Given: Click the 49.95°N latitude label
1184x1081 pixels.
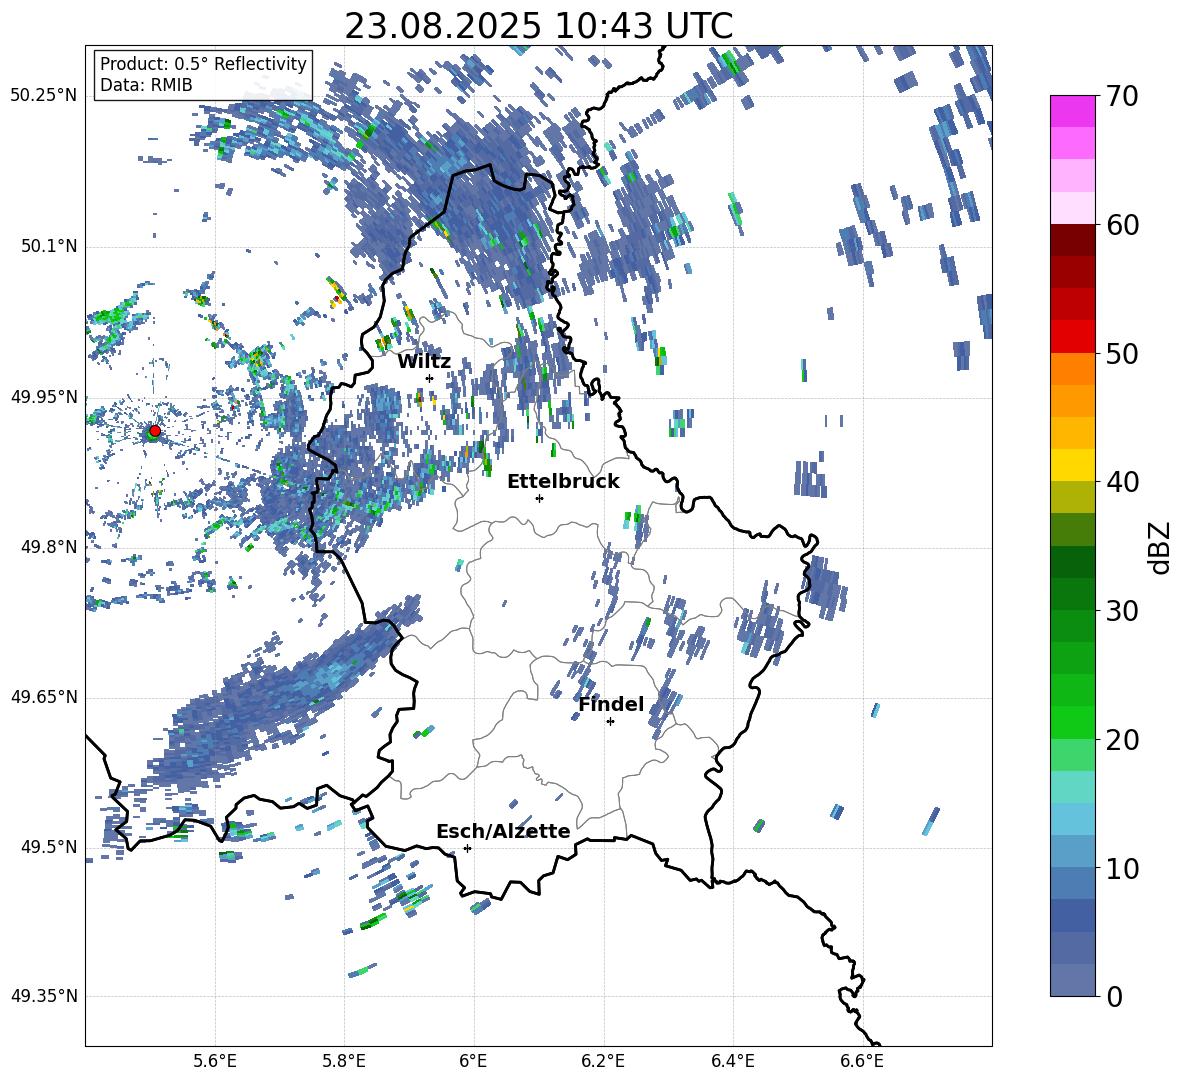Looking at the screenshot, I should click(x=44, y=397).
